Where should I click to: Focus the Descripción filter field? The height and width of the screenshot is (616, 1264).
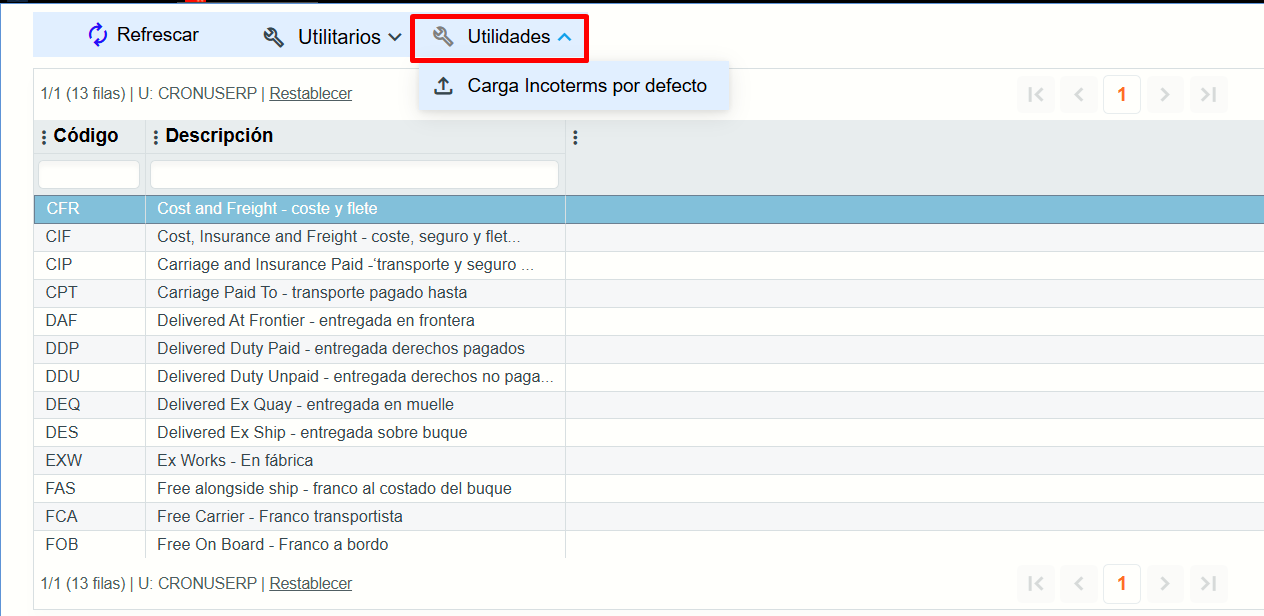[354, 175]
